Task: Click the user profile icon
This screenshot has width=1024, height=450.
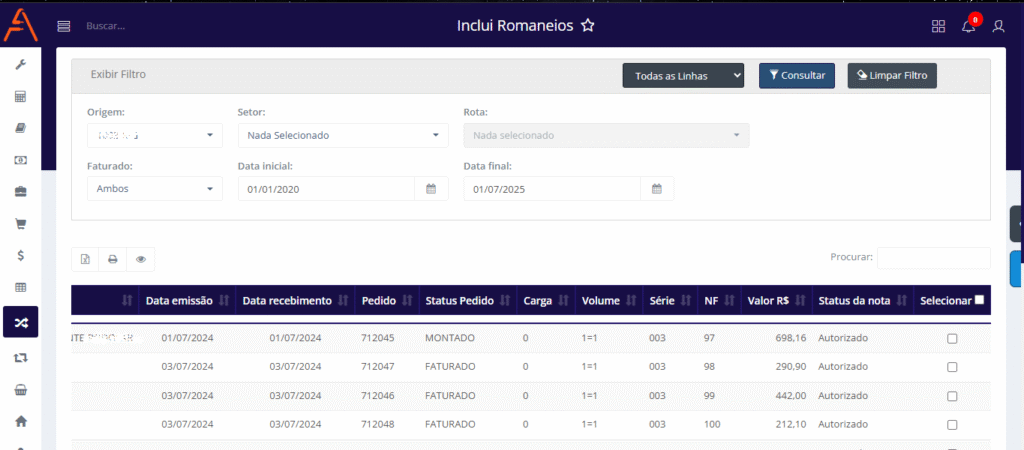Action: pyautogui.click(x=998, y=26)
